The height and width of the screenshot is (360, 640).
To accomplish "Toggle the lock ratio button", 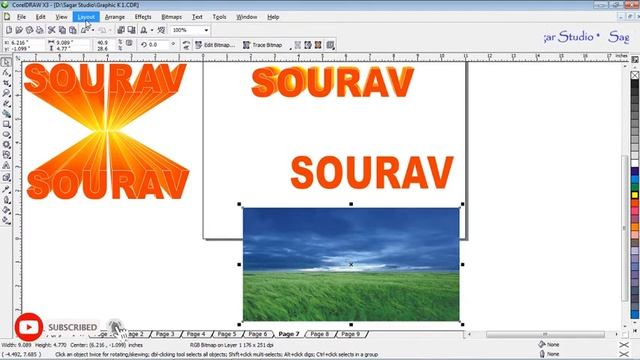I will tap(129, 43).
